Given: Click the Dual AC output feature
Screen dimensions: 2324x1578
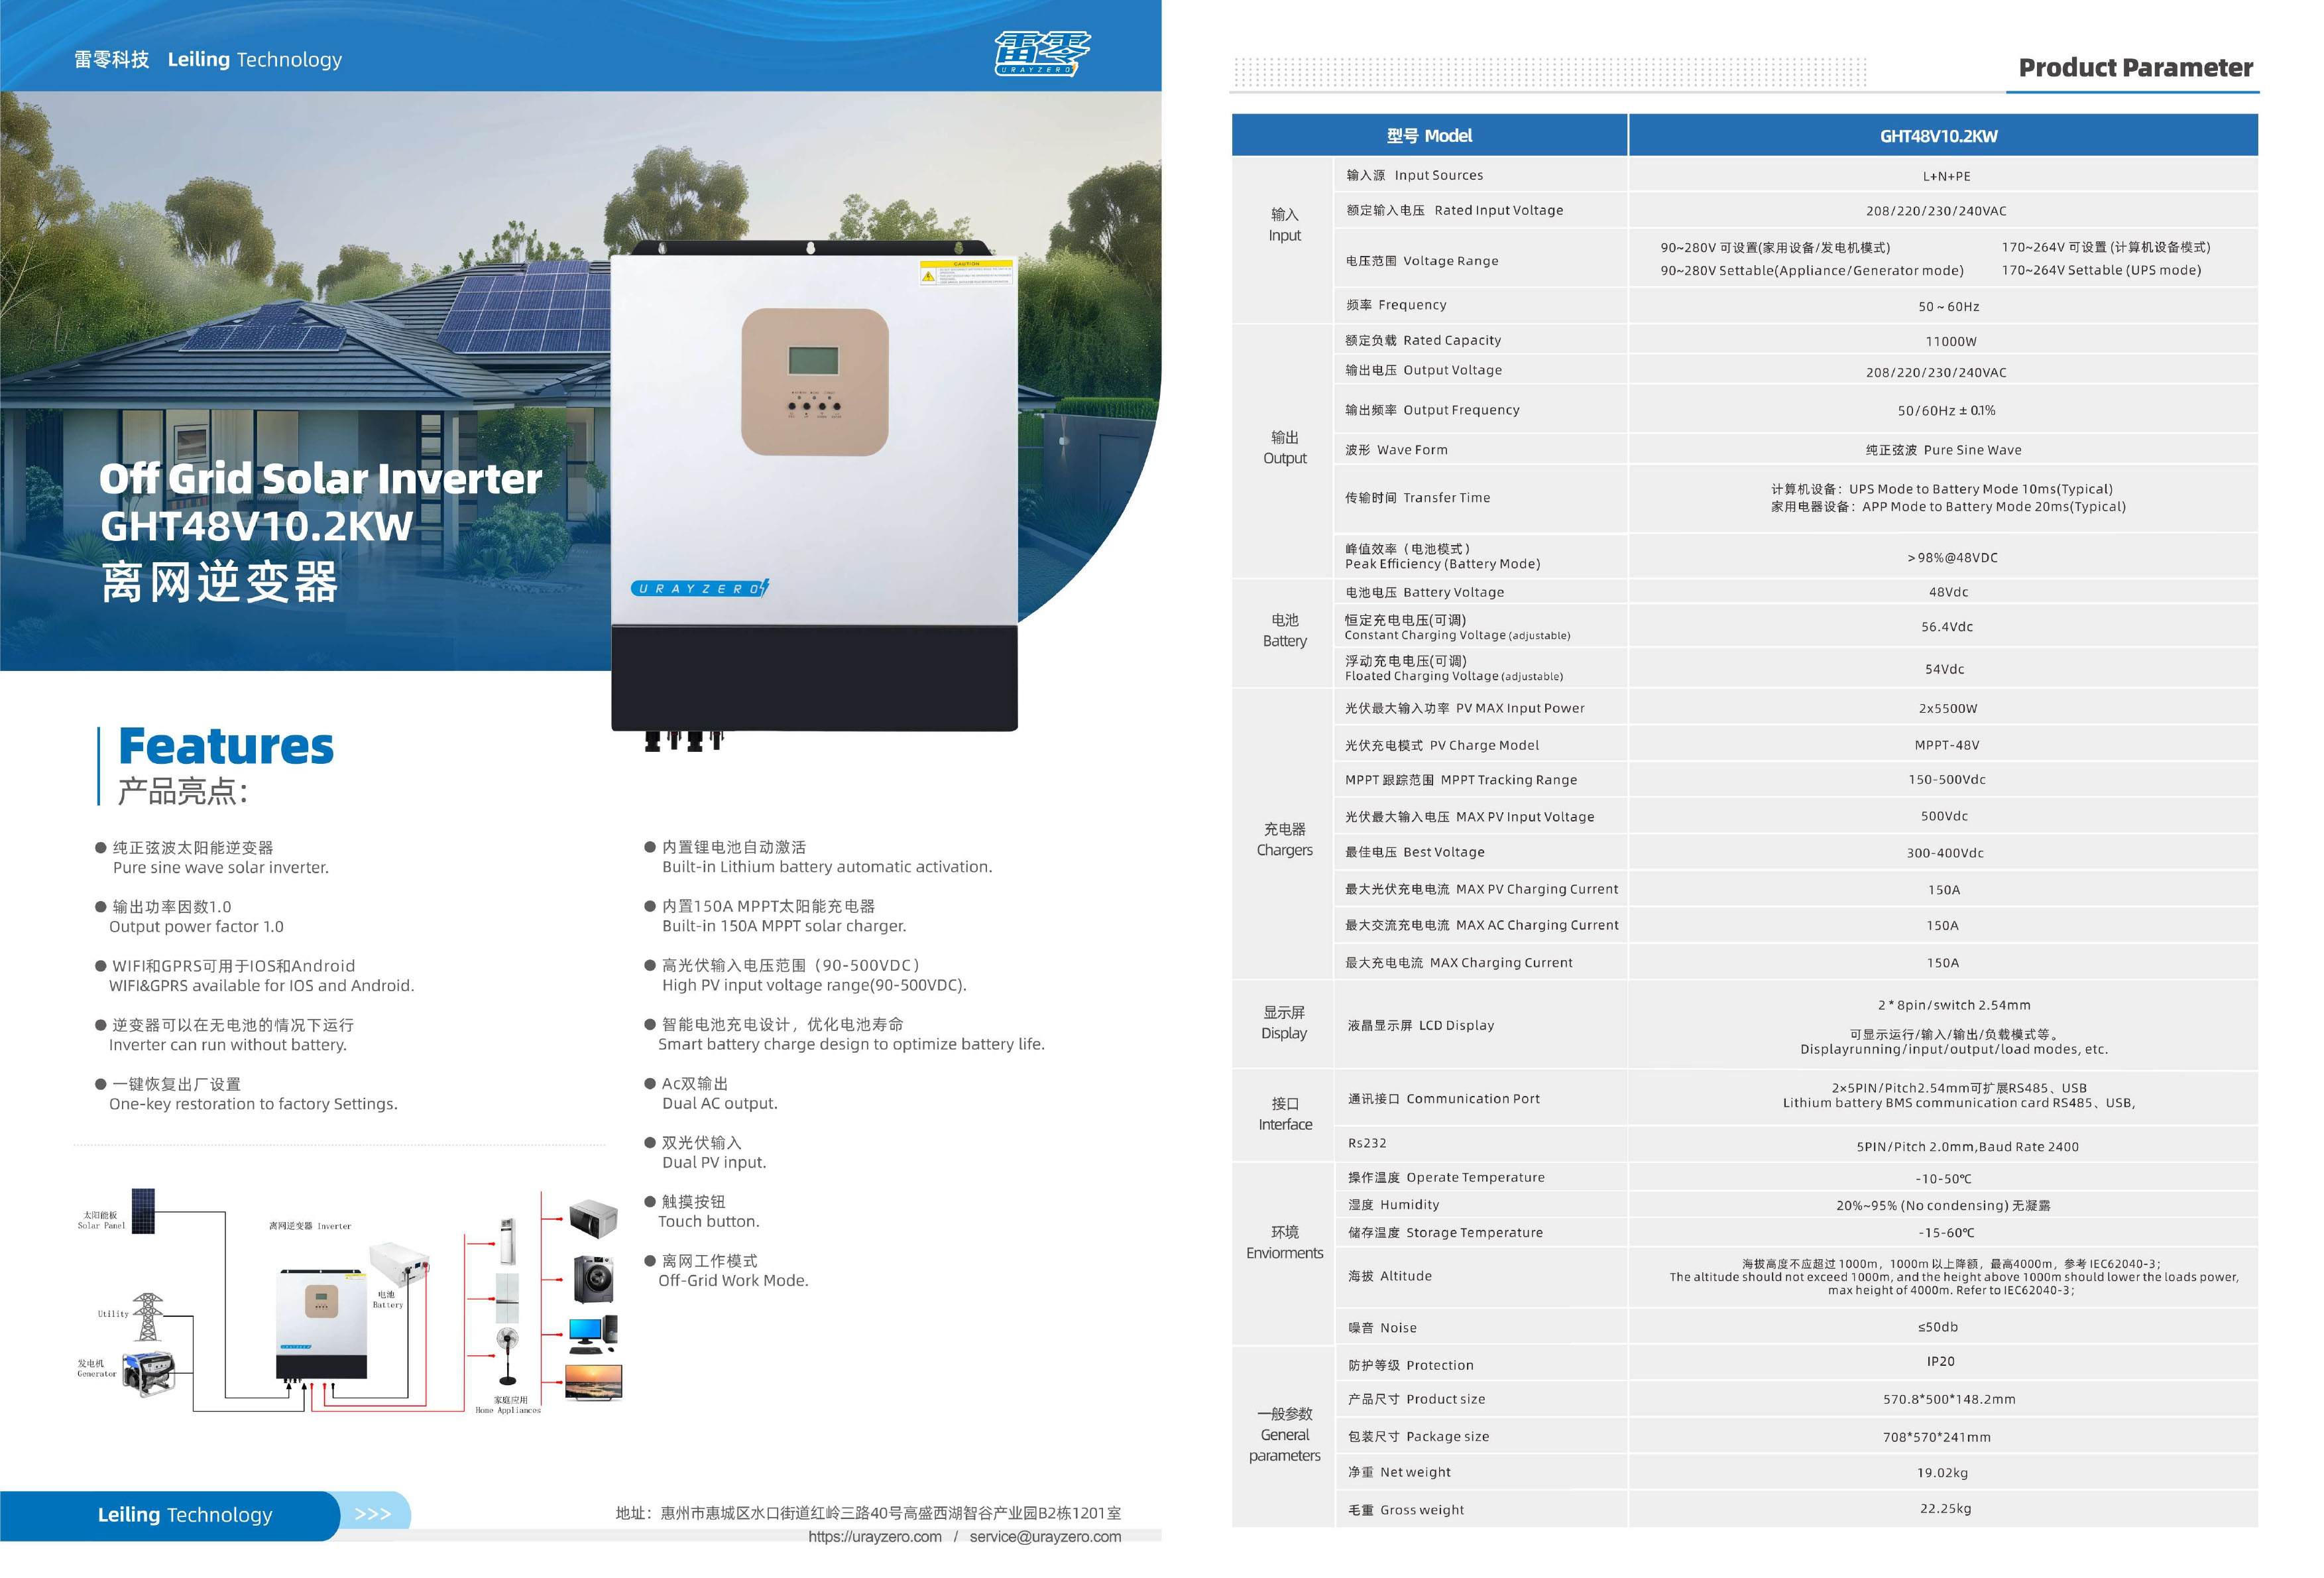Looking at the screenshot, I should point(719,1104).
